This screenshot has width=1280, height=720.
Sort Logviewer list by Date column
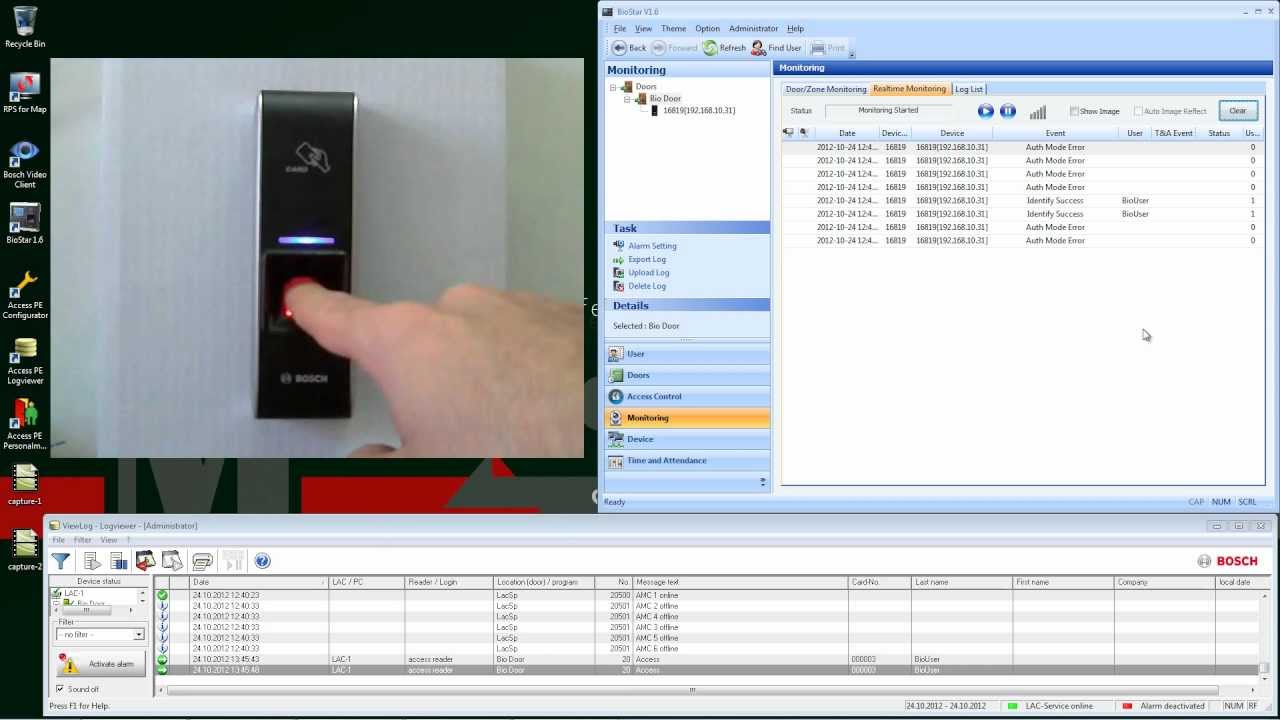(x=259, y=582)
